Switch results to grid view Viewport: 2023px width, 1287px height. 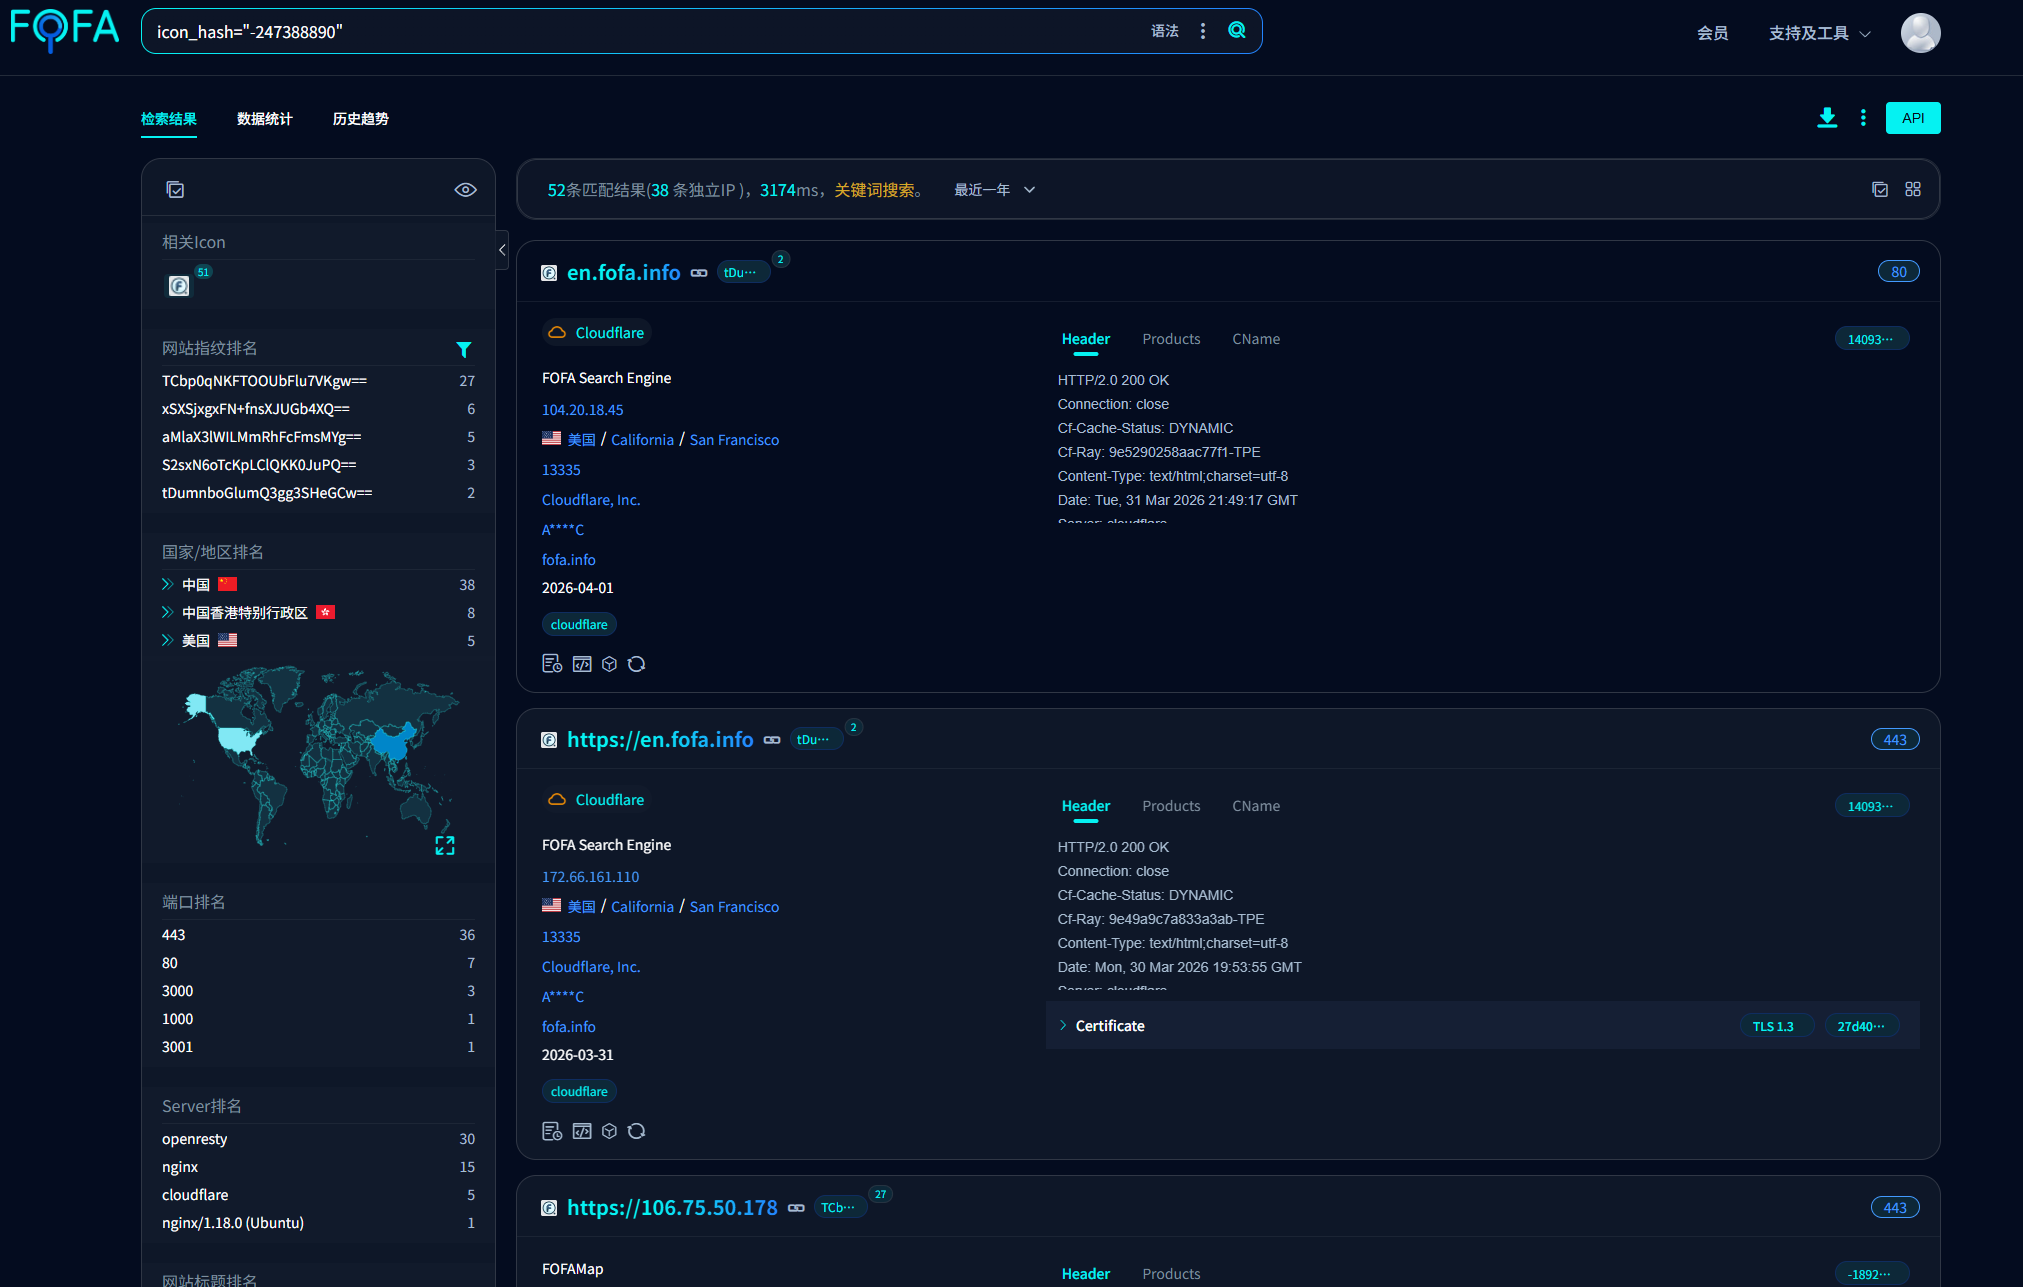tap(1913, 189)
